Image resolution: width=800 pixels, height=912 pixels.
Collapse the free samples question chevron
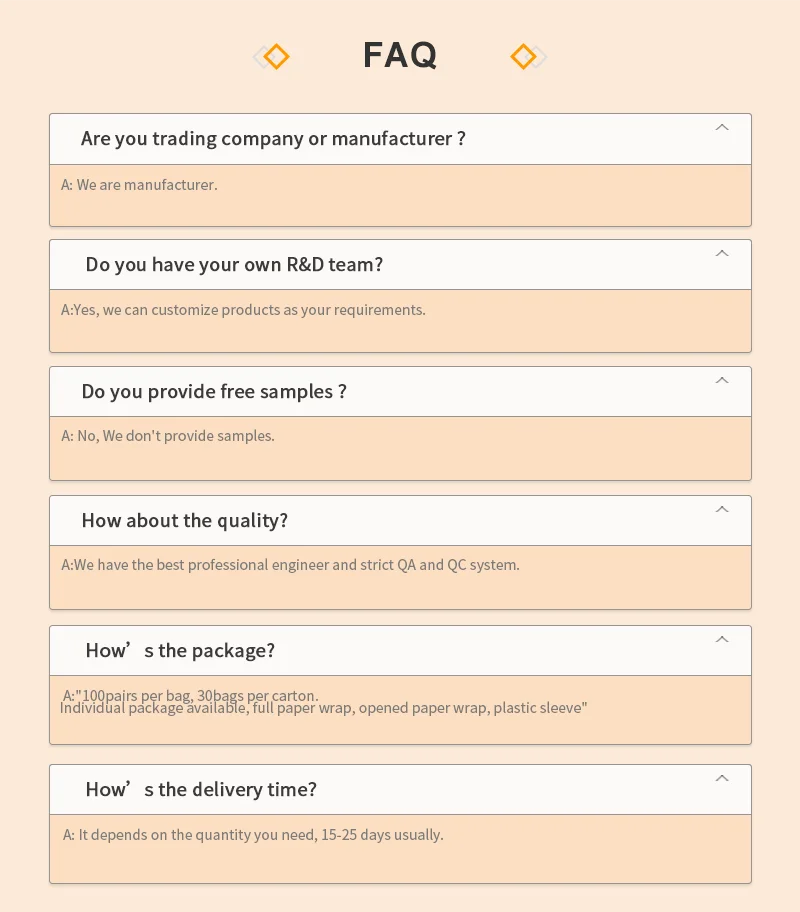pyautogui.click(x=722, y=381)
